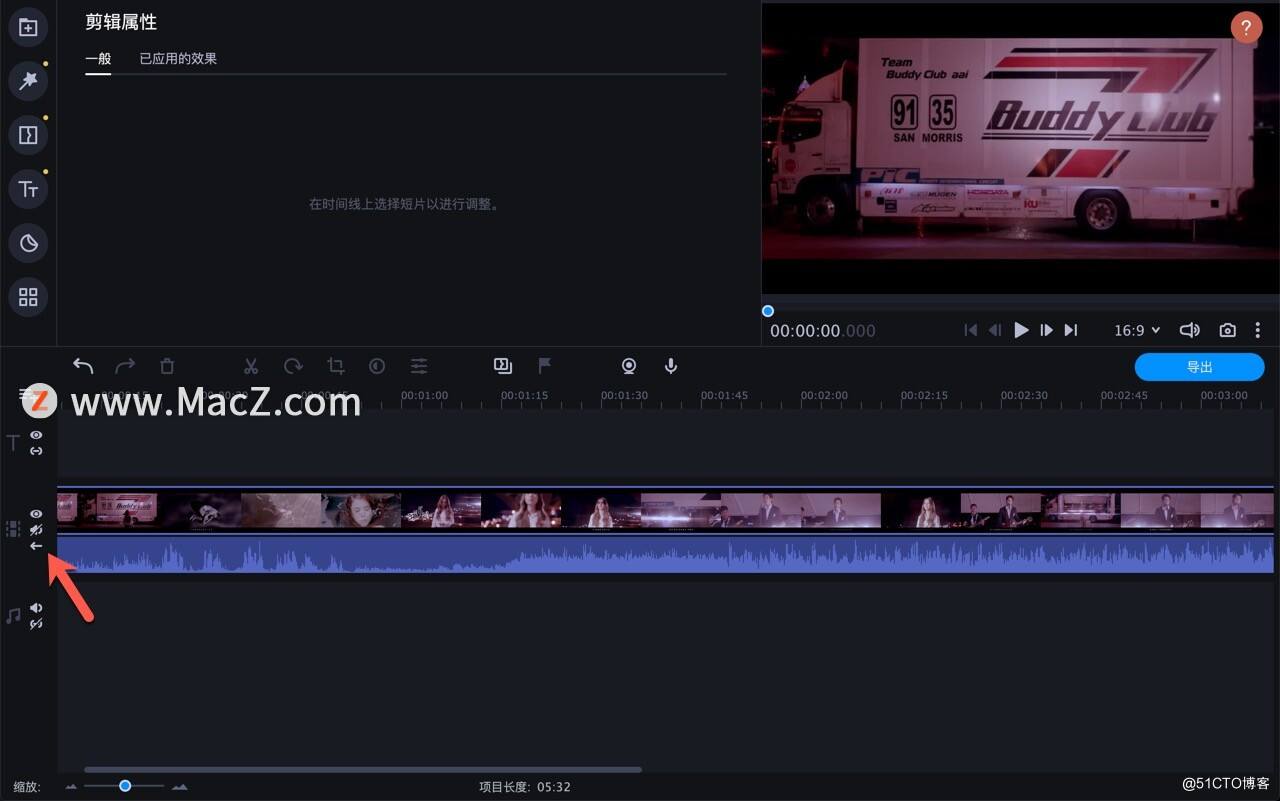The image size is (1280, 801).
Task: Click ruler at 00:01:00
Action: click(x=424, y=395)
